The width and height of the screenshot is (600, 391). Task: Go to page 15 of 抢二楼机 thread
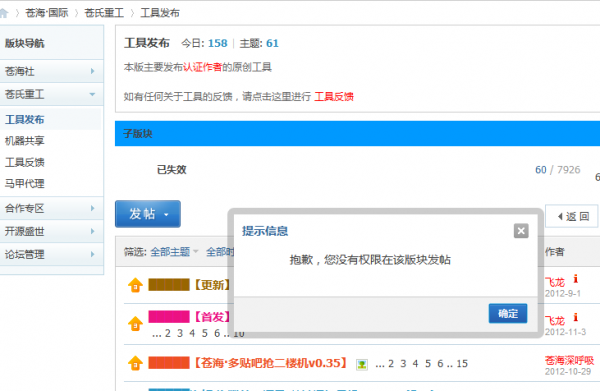pos(462,363)
